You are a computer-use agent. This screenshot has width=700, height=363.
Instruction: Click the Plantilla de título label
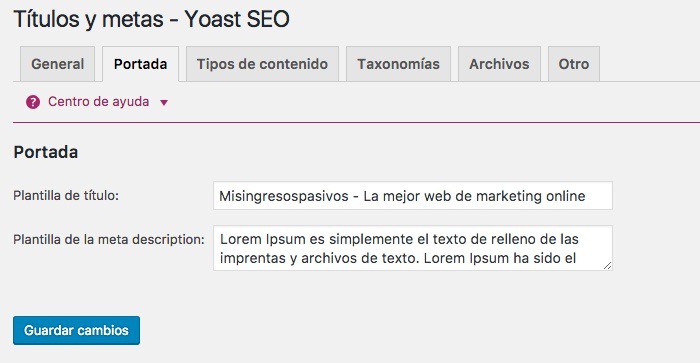(66, 196)
